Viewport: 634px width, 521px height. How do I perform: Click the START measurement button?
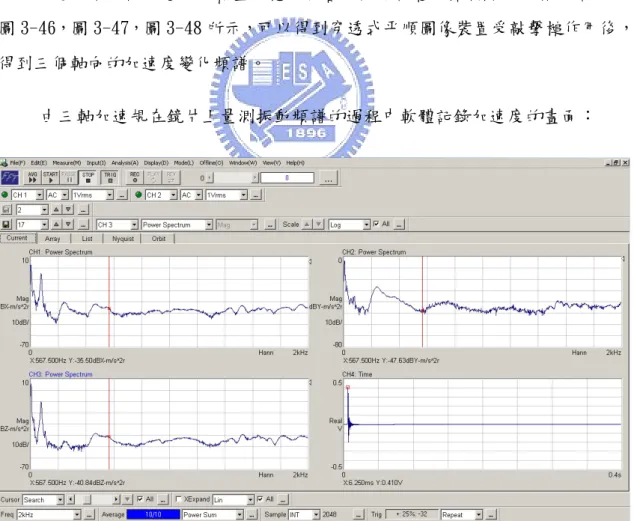[x=51, y=177]
